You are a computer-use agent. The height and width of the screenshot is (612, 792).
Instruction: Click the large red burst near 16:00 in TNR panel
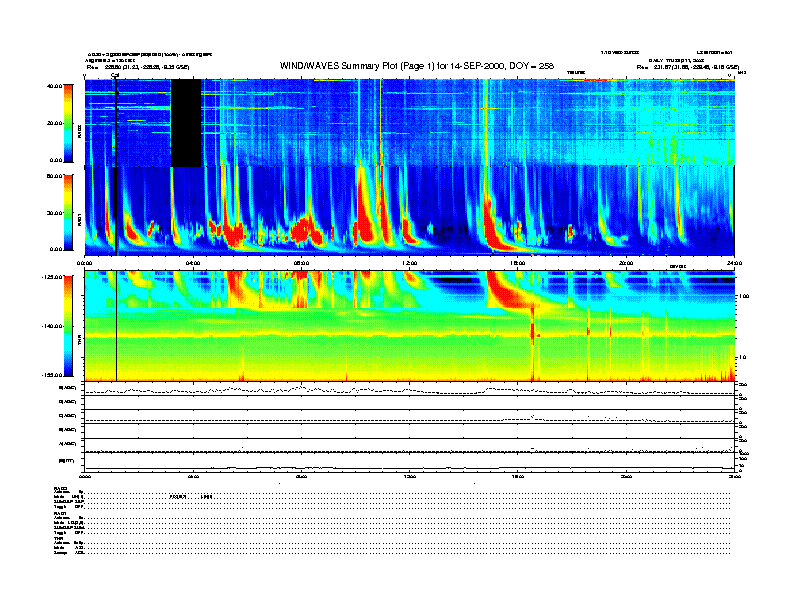(508, 292)
